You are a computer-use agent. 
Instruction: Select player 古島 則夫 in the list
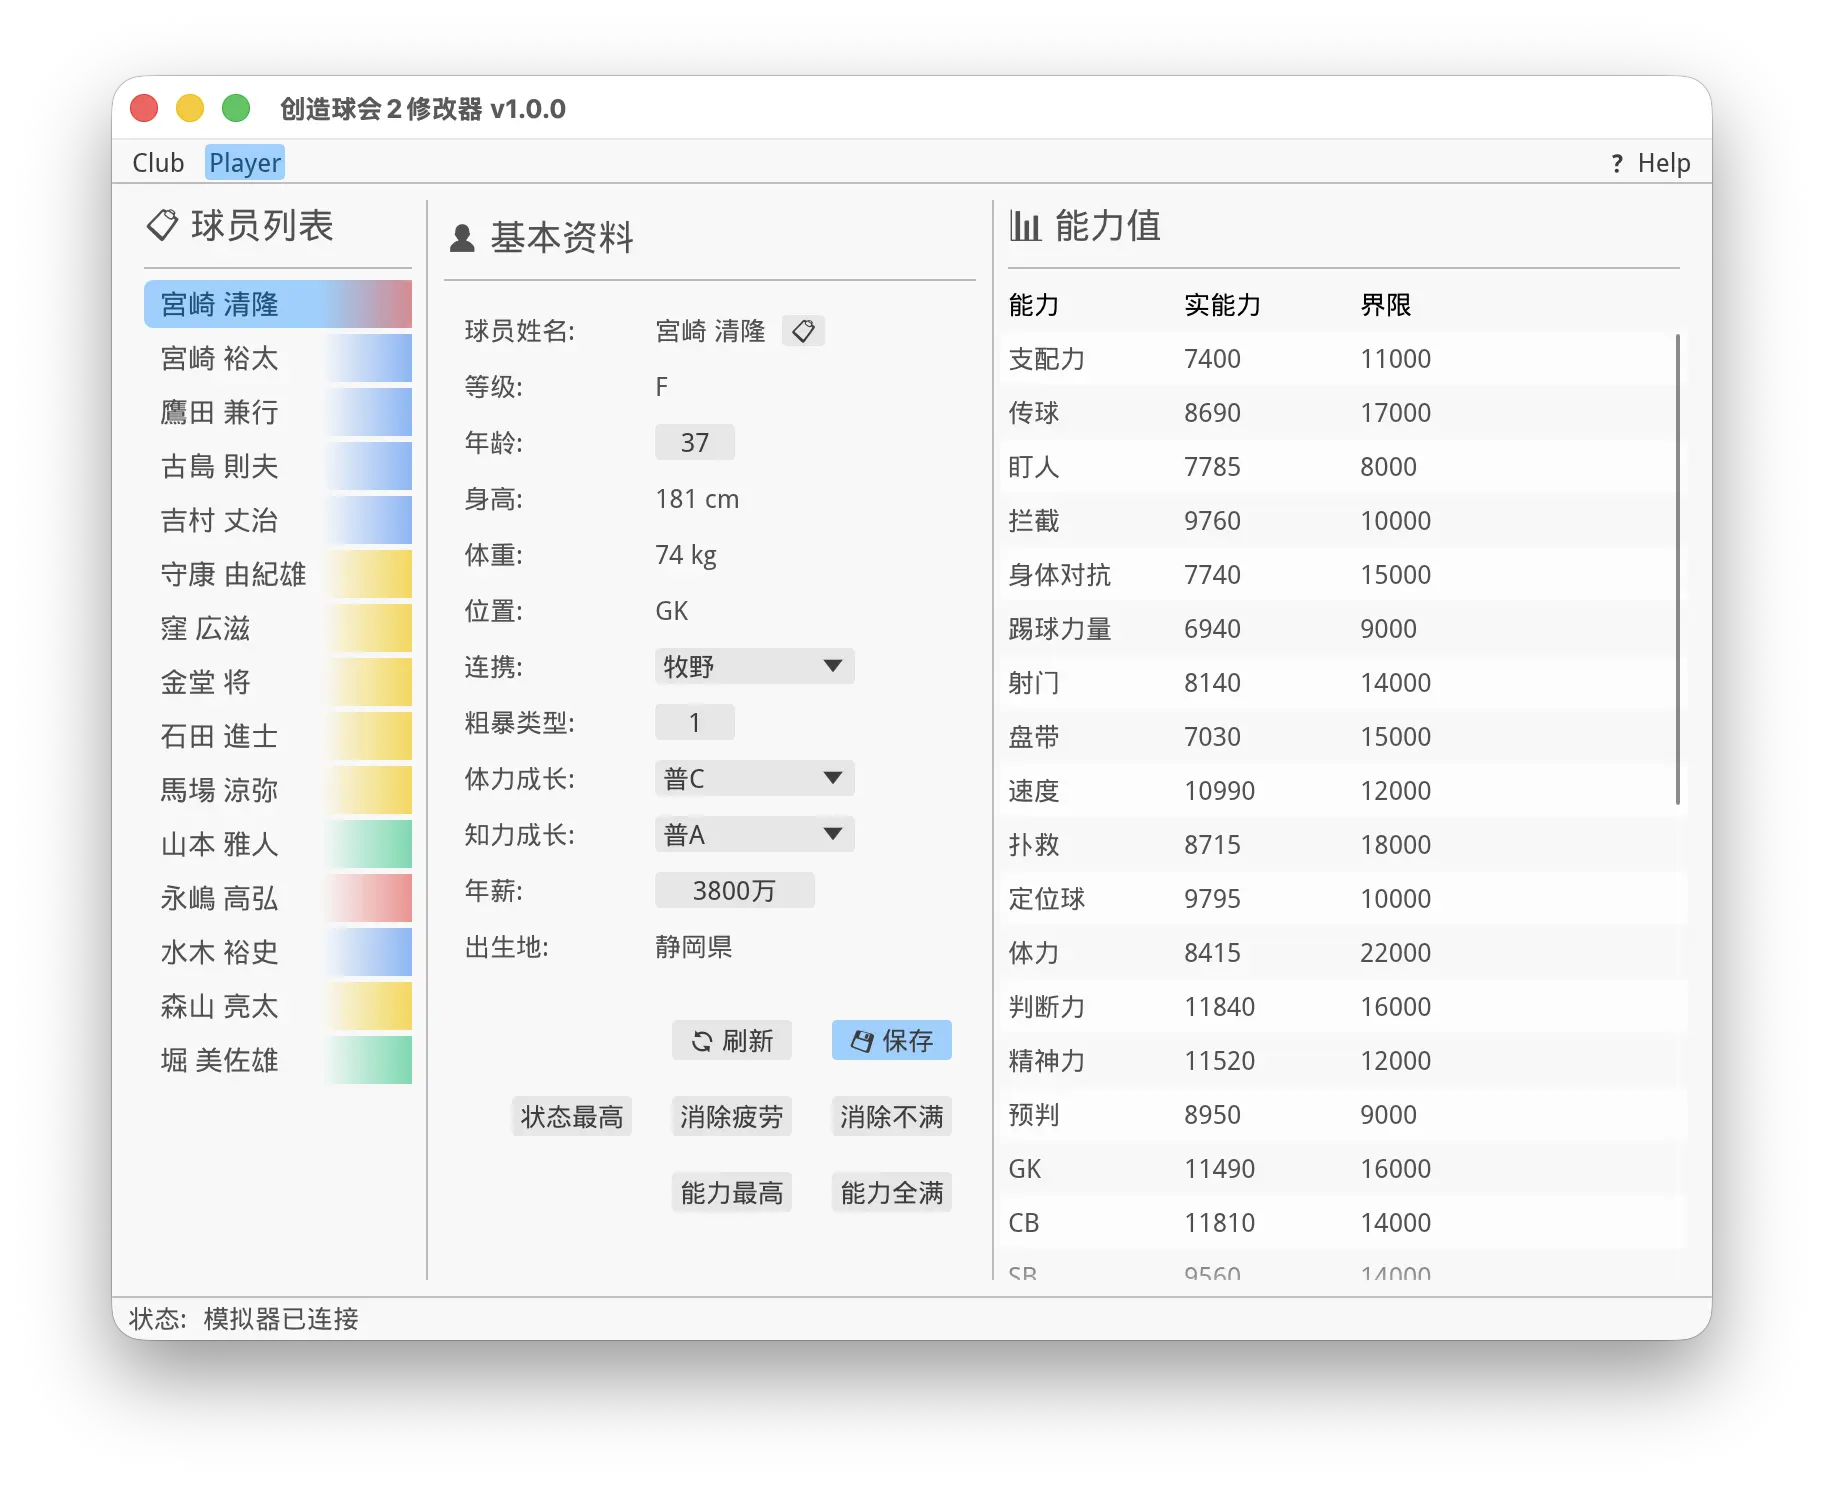pyautogui.click(x=278, y=466)
